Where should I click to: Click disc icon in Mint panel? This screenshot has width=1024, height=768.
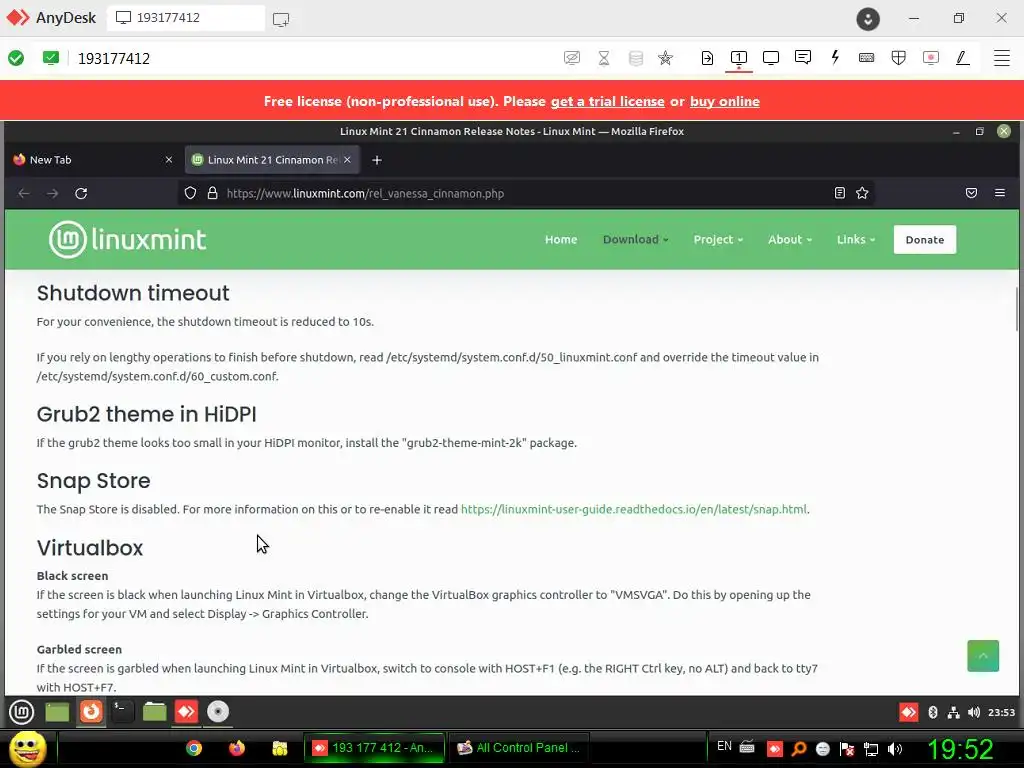218,711
